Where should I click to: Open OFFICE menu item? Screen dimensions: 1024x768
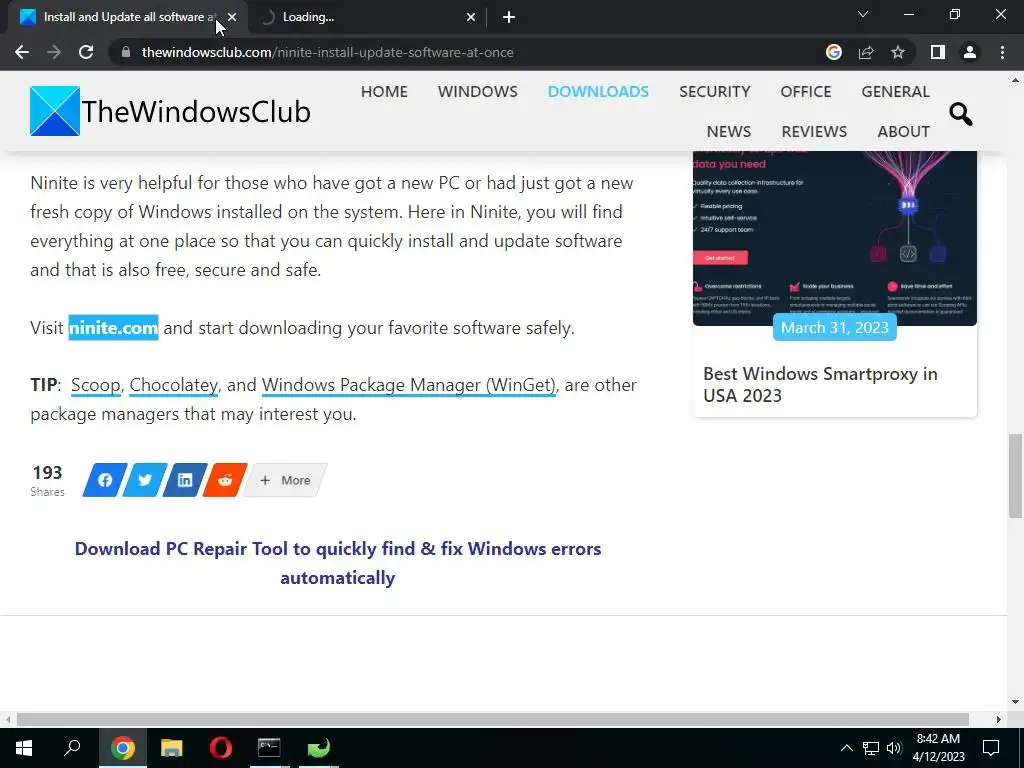coord(806,91)
